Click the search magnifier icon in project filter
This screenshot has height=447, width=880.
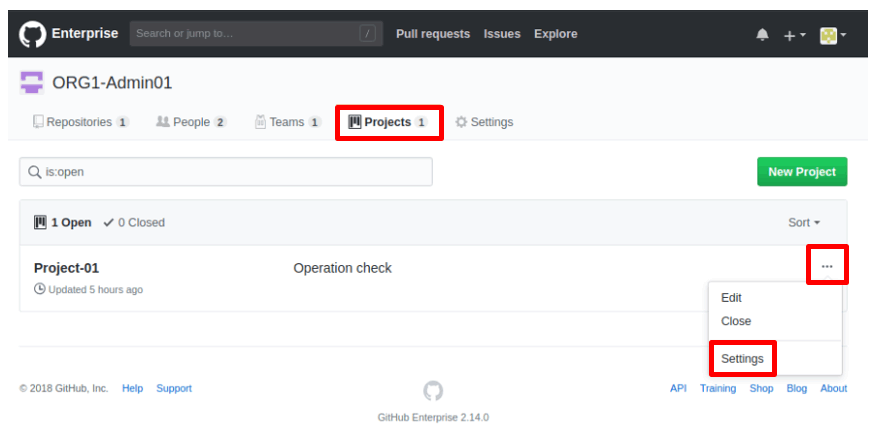(x=35, y=172)
